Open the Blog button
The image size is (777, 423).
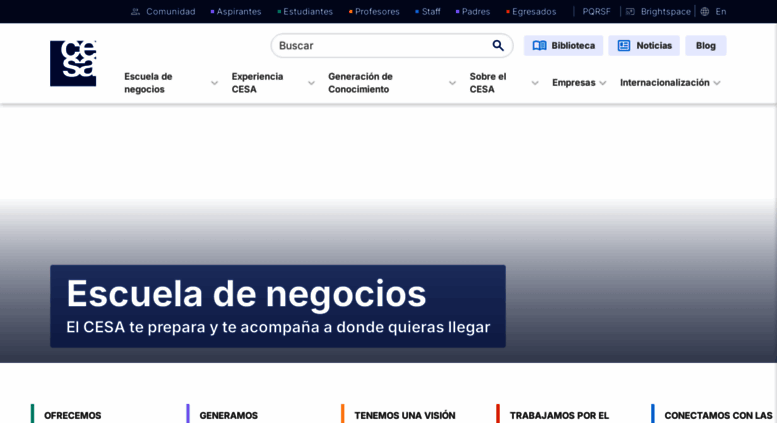point(706,46)
